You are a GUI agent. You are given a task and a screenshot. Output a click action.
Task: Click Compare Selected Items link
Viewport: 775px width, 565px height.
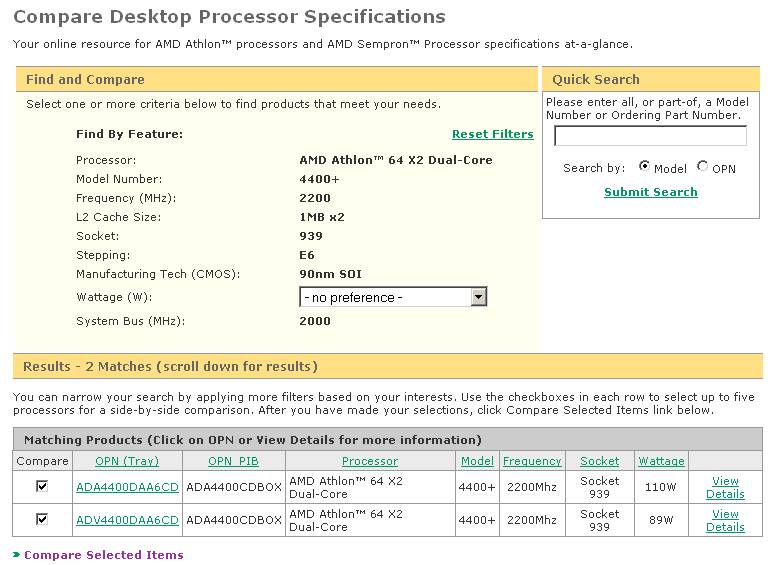(x=103, y=555)
